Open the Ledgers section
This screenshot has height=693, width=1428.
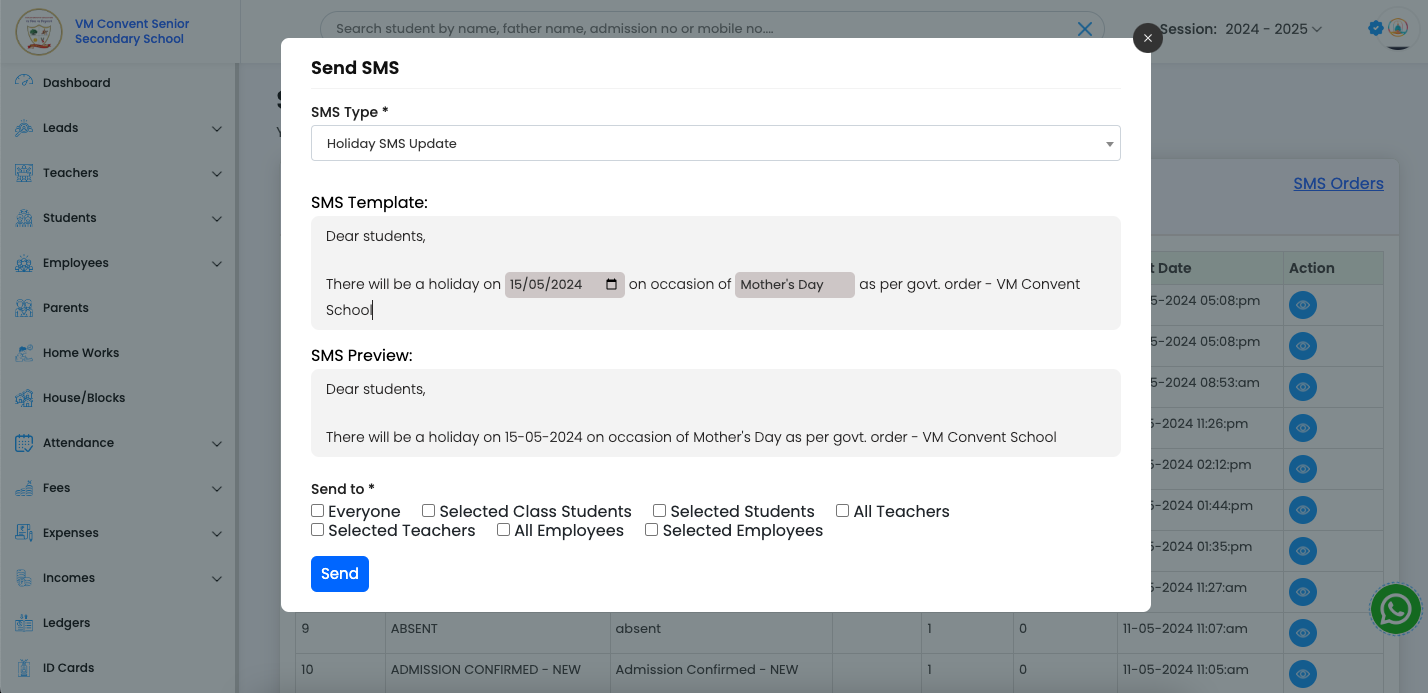tap(70, 622)
